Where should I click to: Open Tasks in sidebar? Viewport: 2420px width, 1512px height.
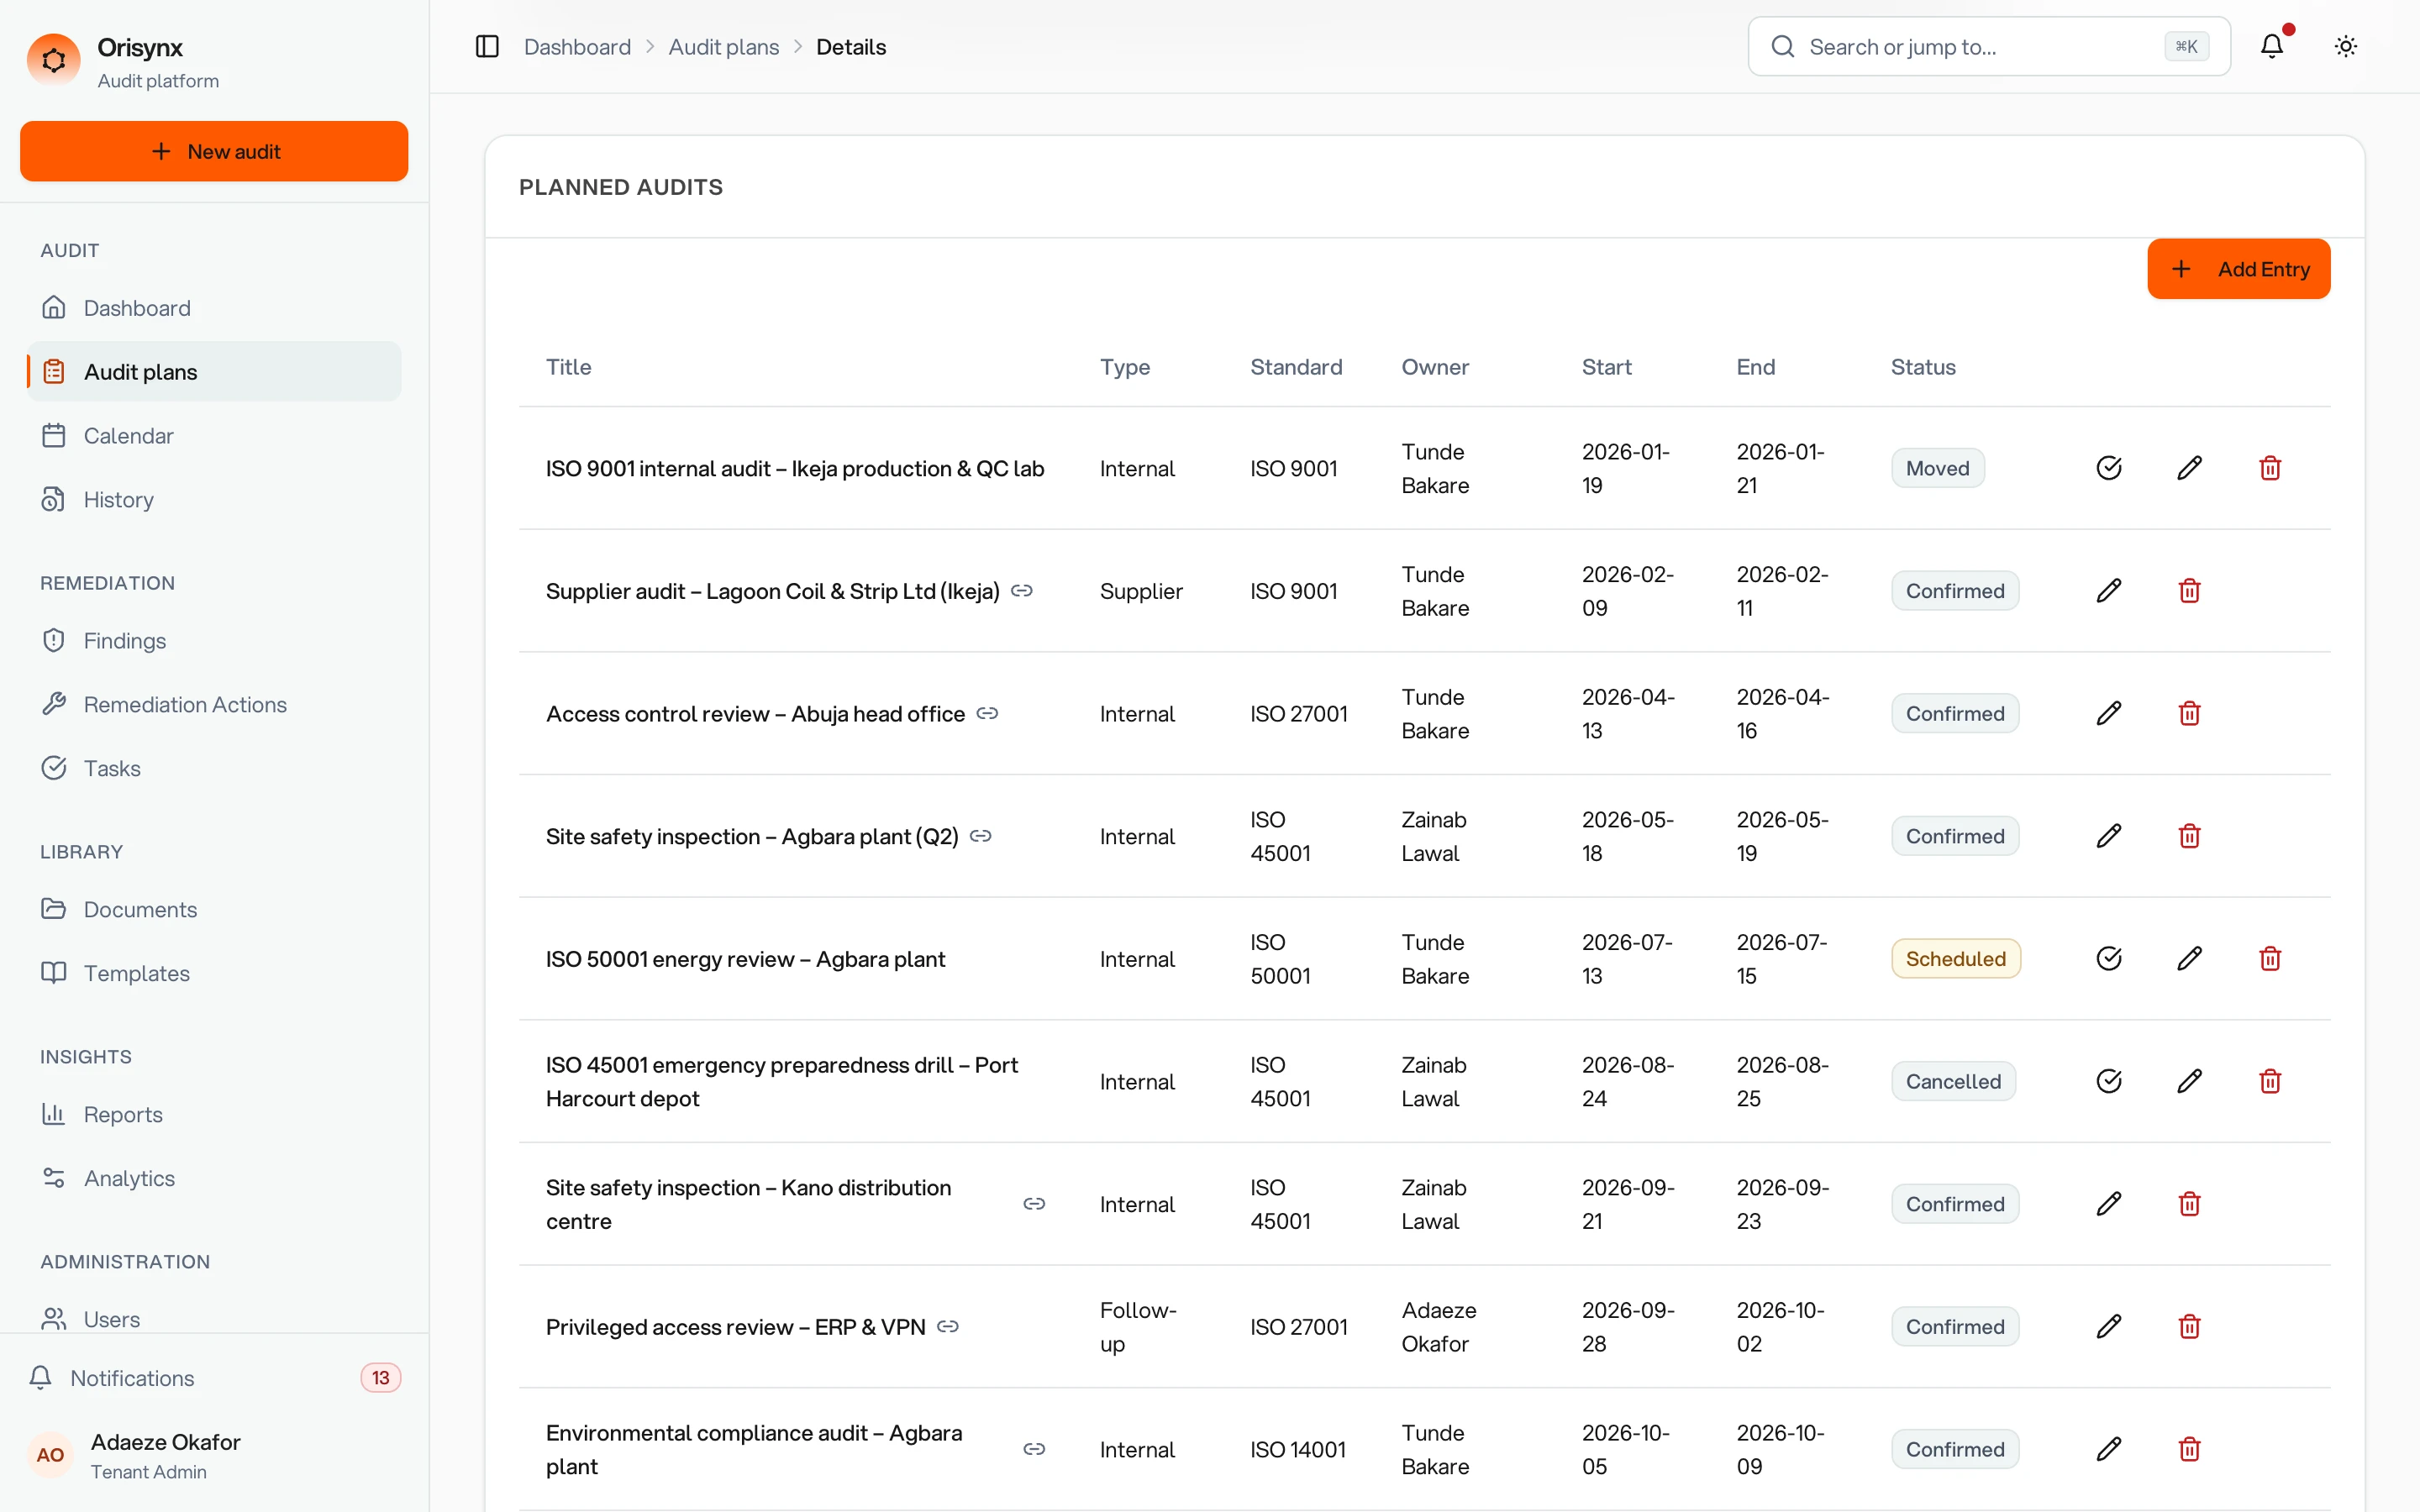click(x=214, y=769)
